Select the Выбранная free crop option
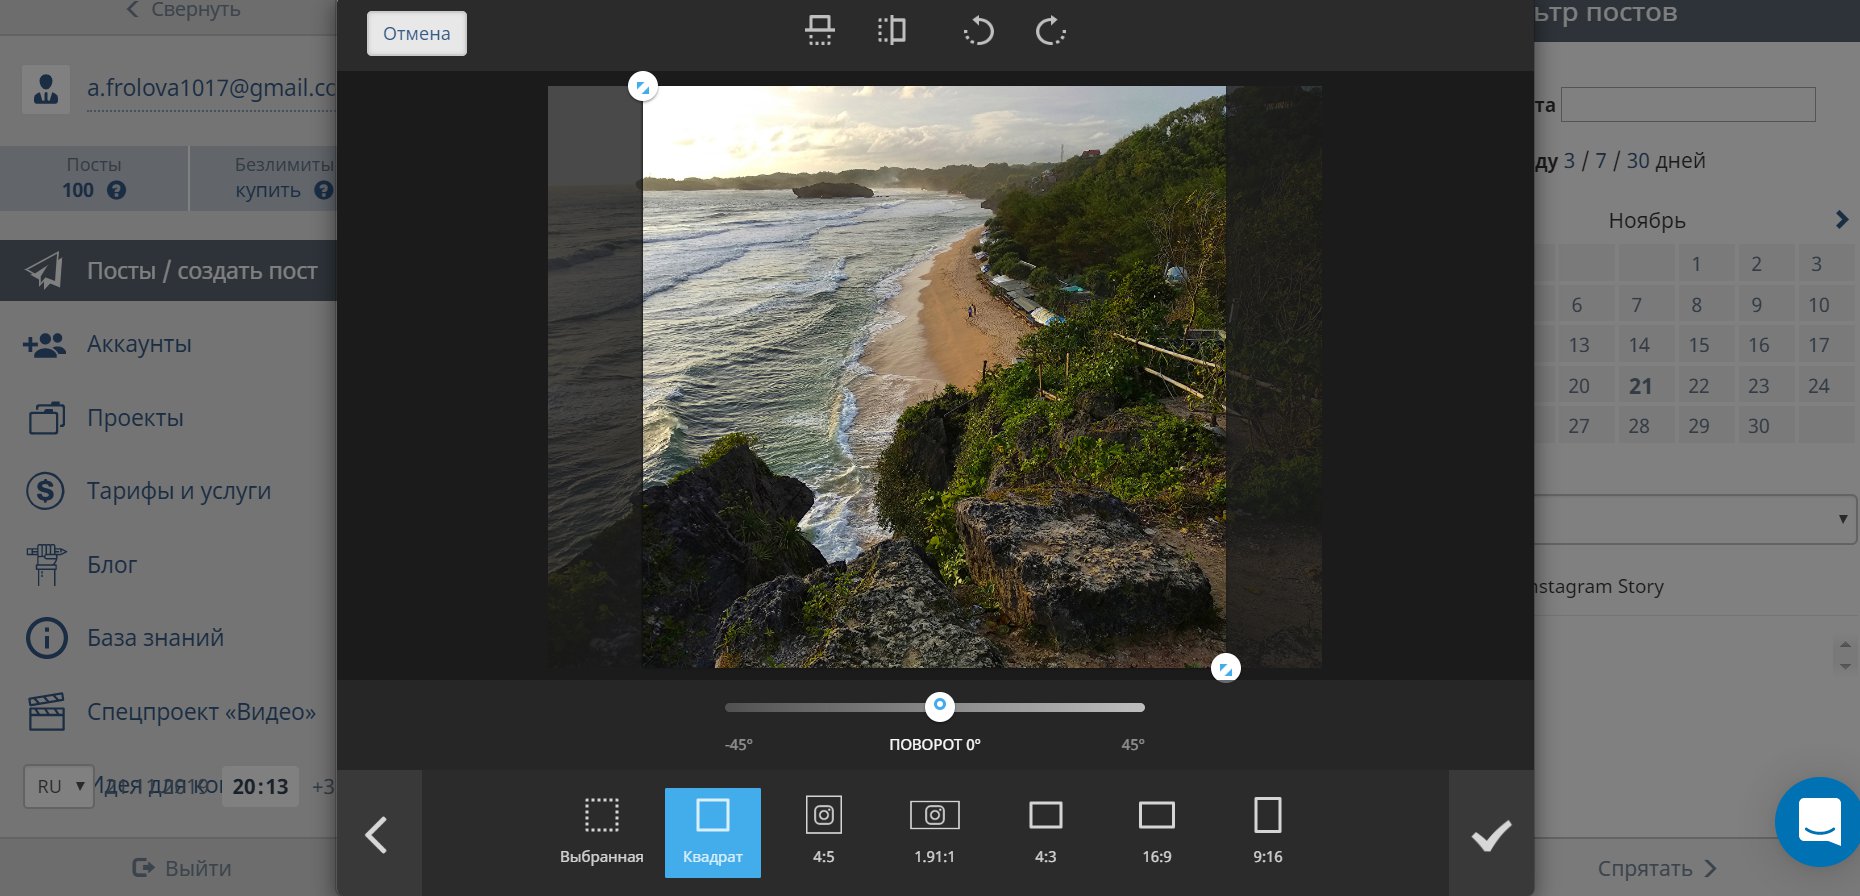 tap(602, 832)
